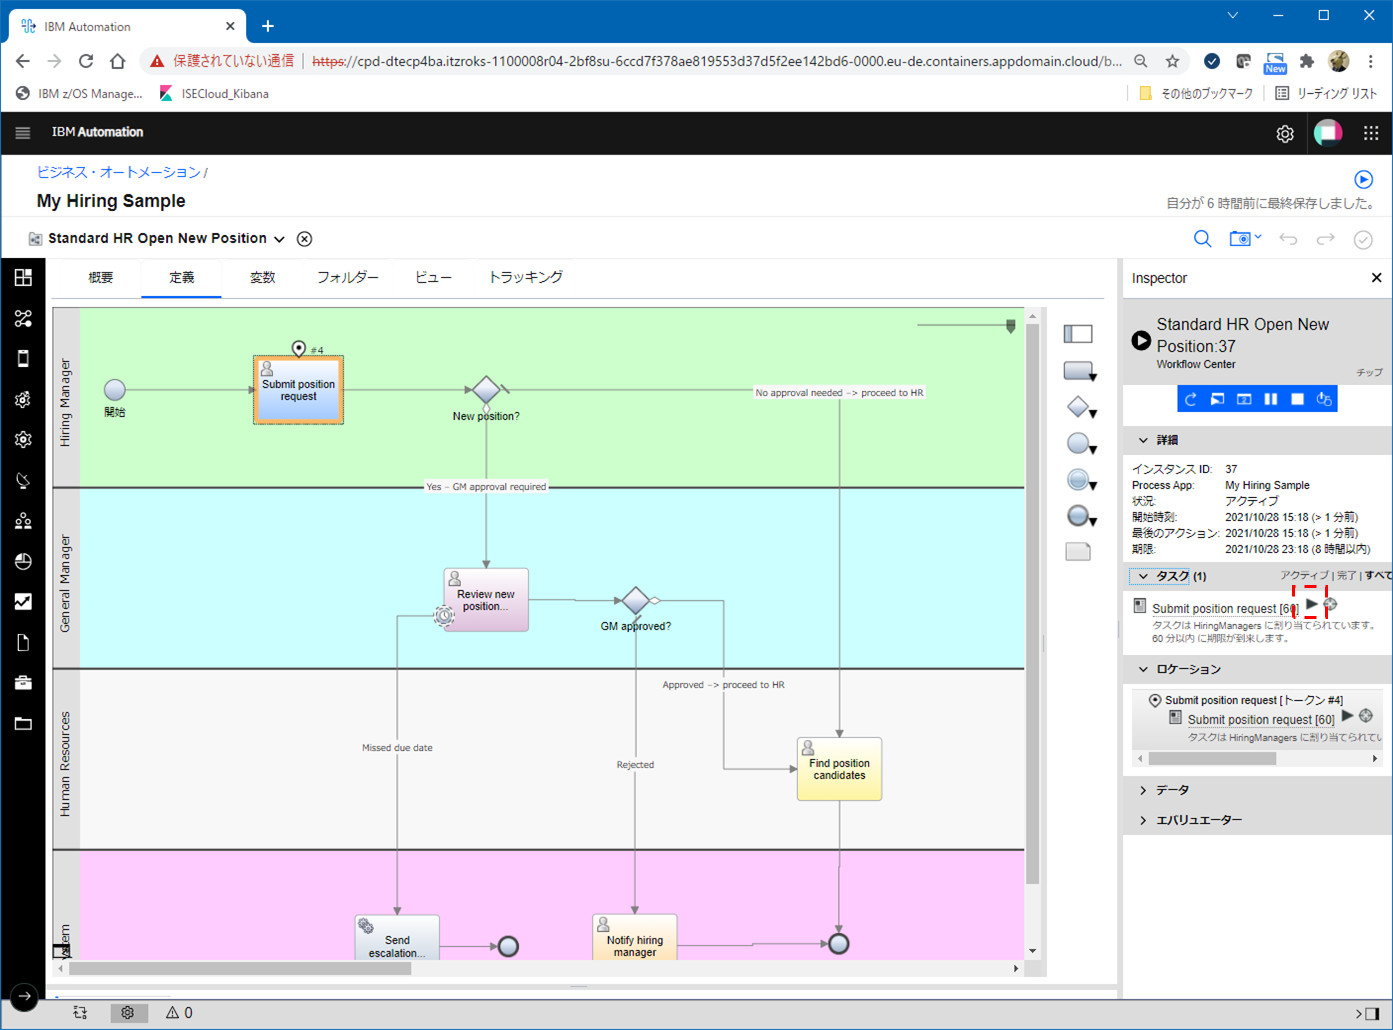The width and height of the screenshot is (1393, 1030).
Task: Open the ISECloud_Kibana bookmark
Action: (214, 93)
